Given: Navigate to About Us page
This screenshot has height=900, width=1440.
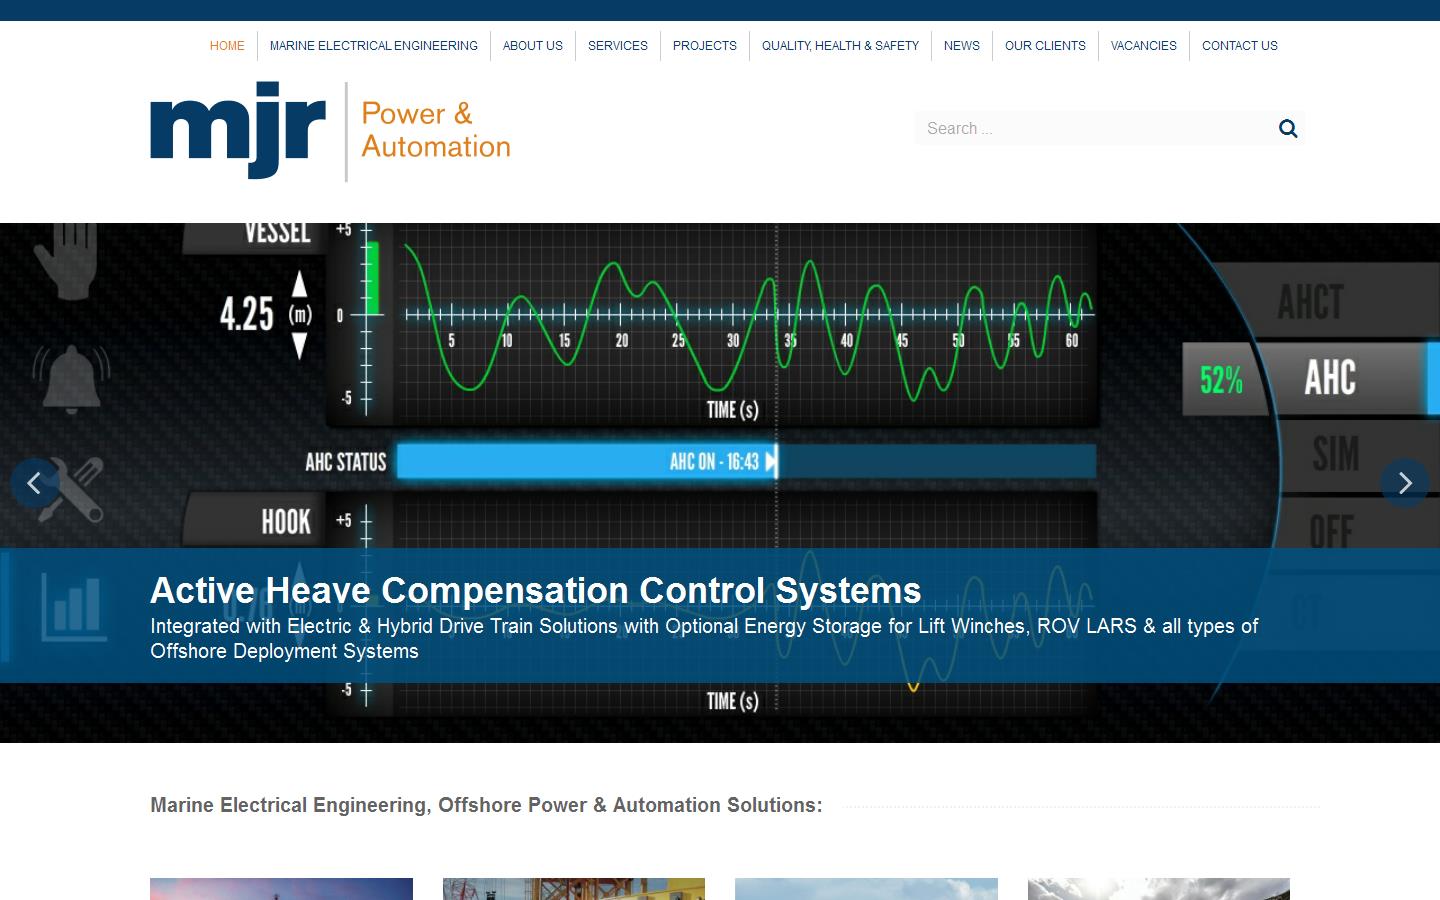Looking at the screenshot, I should pos(532,46).
